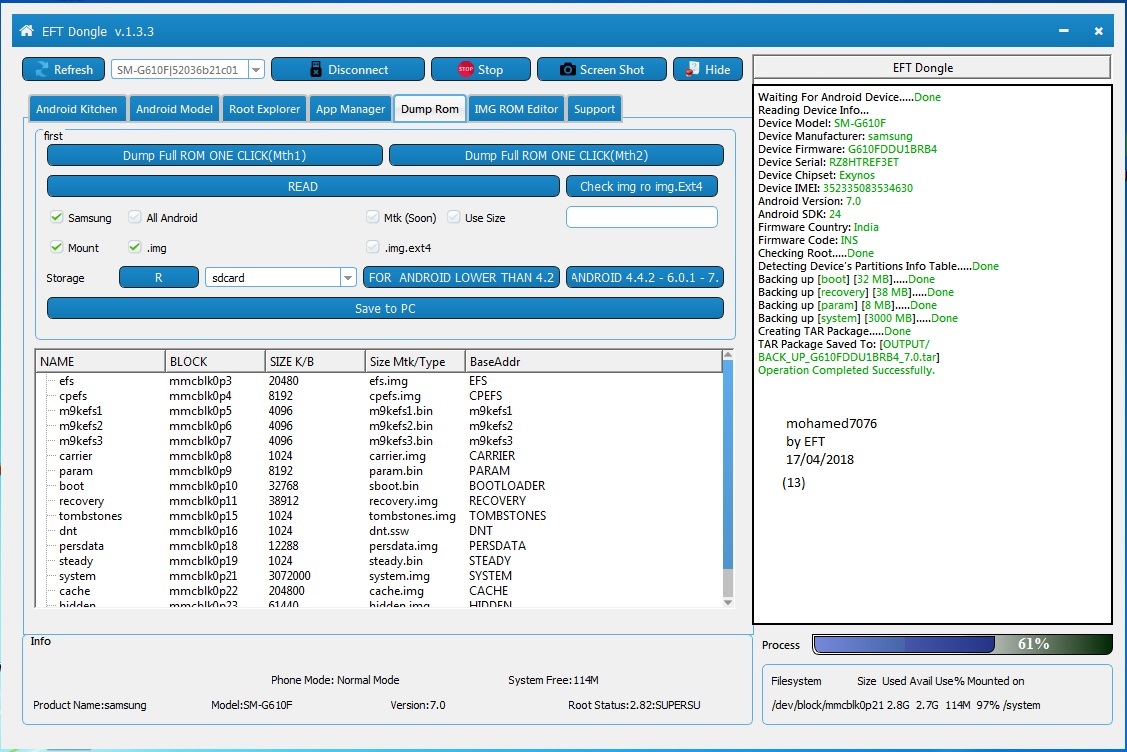1127x752 pixels.
Task: Click the scroll down arrow of partition list
Action: click(727, 602)
